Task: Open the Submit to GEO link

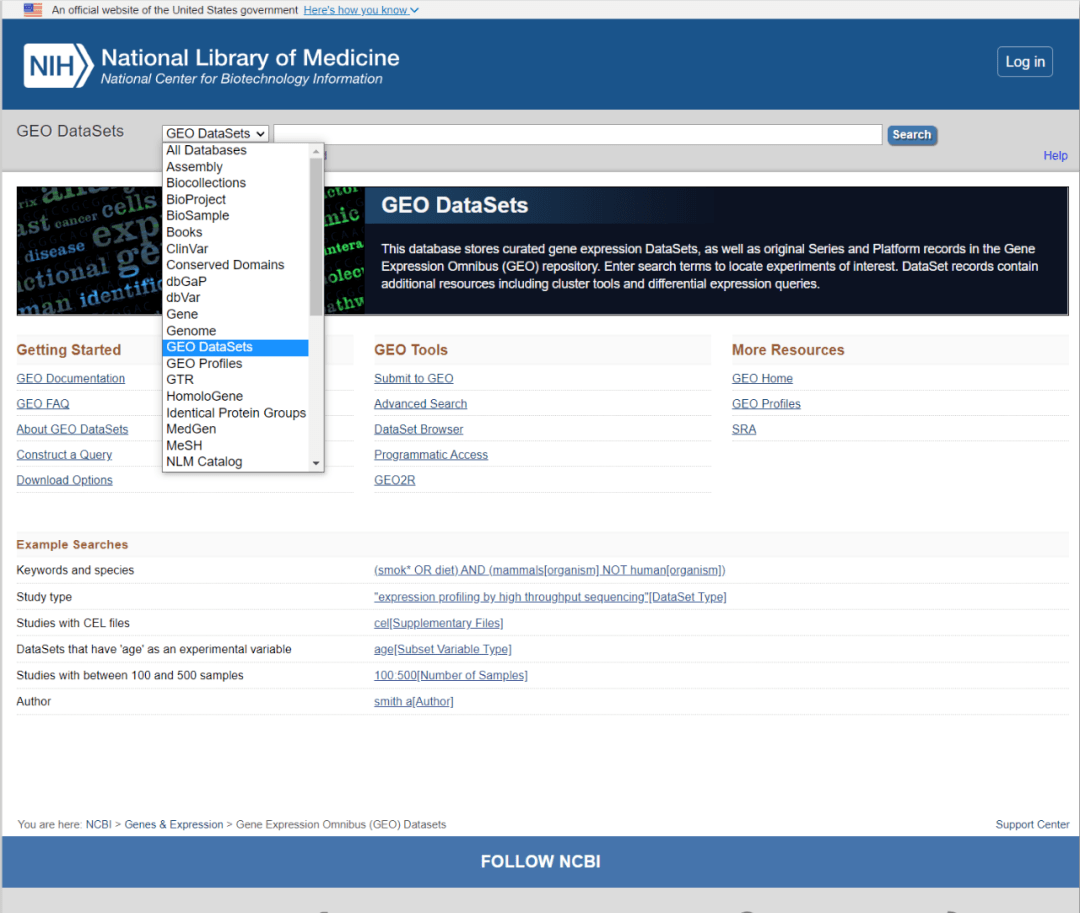Action: [x=413, y=379]
